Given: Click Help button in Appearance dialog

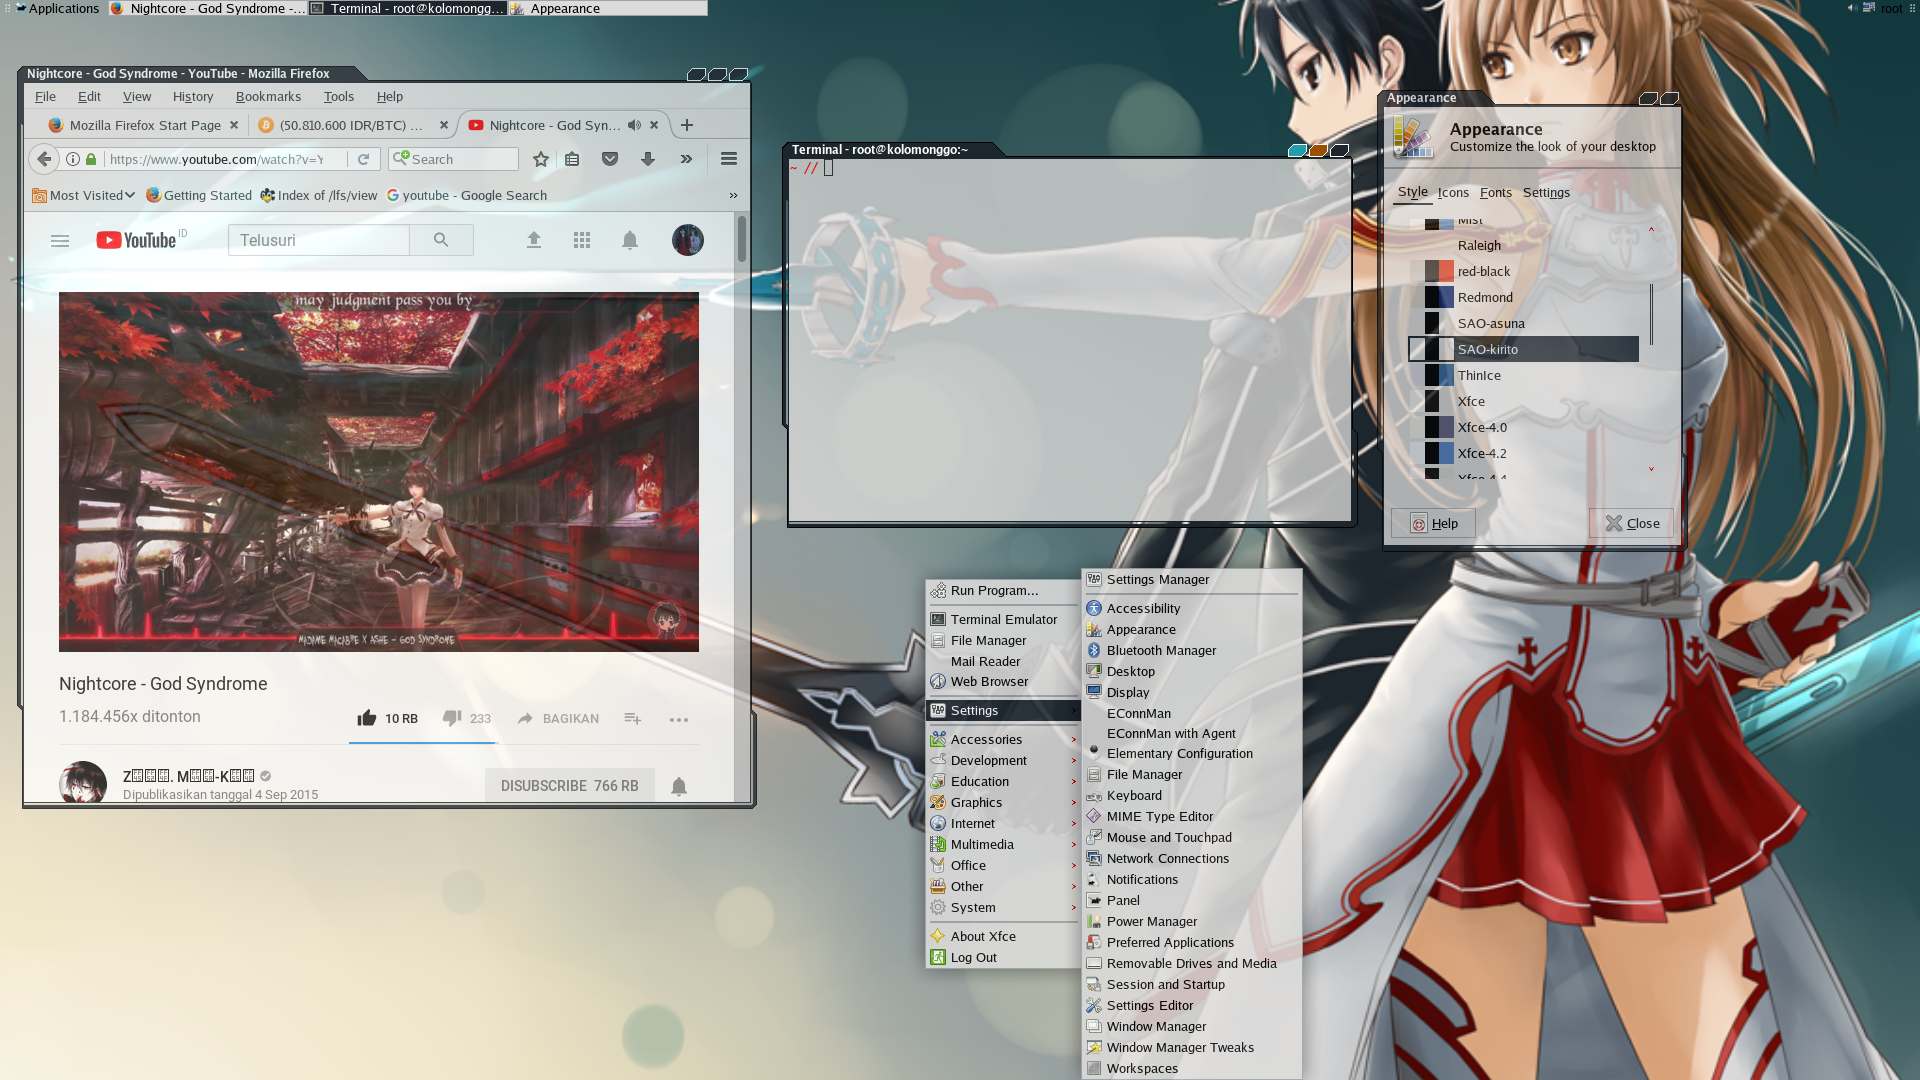Looking at the screenshot, I should click(x=1433, y=523).
